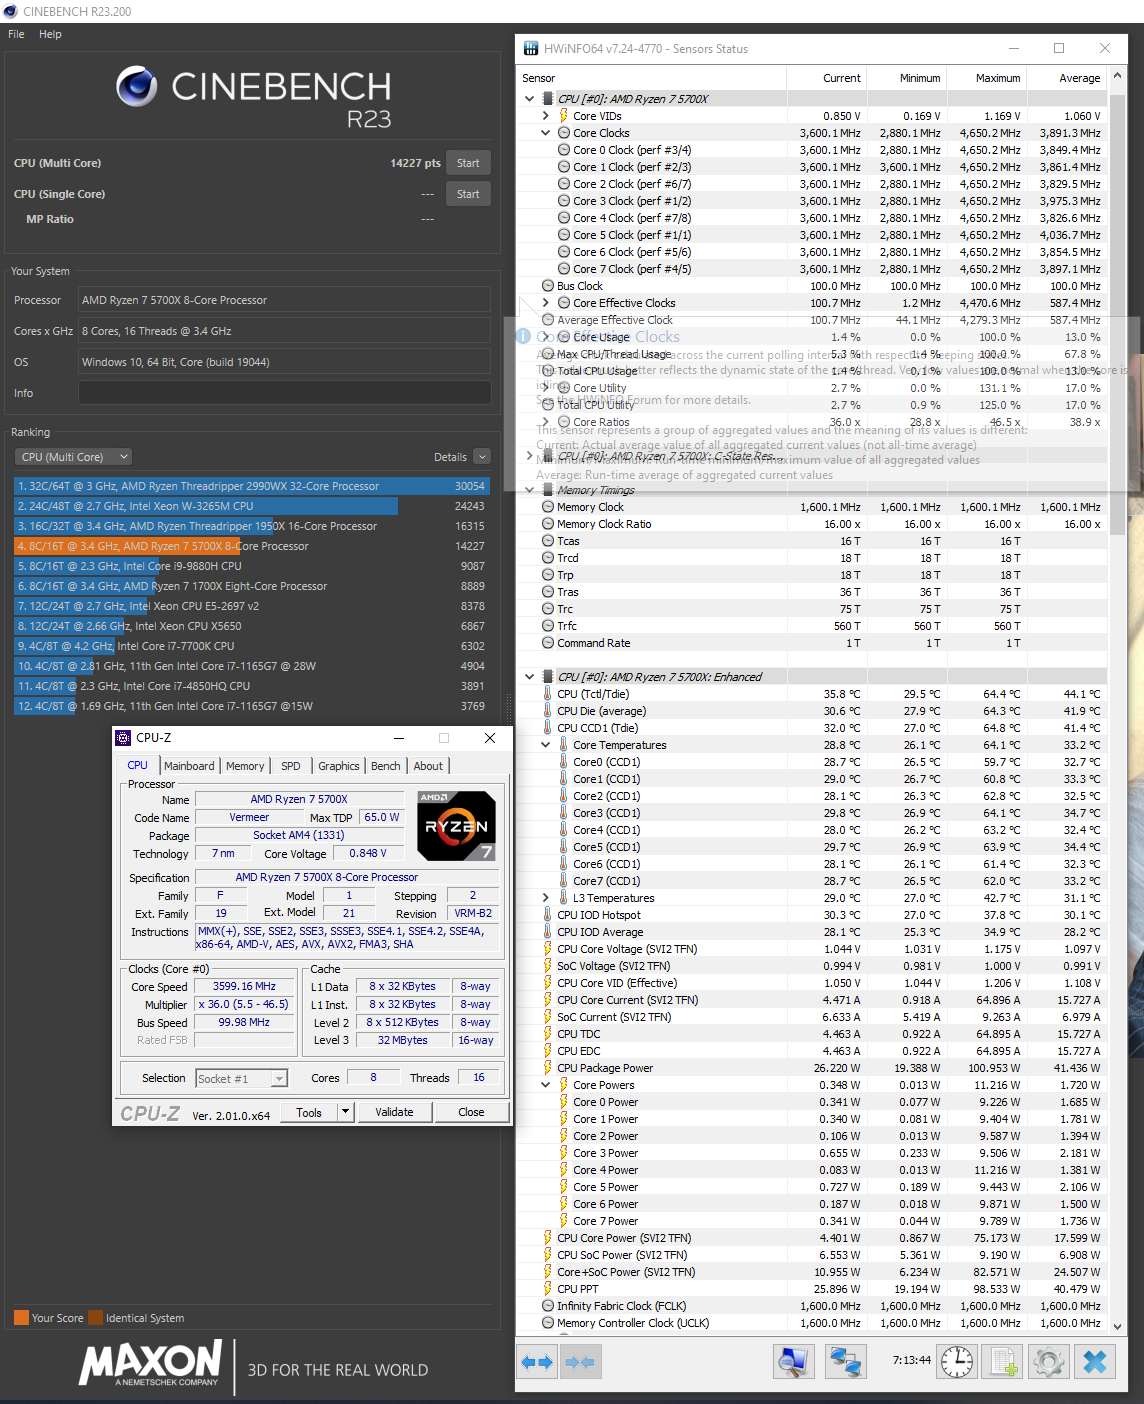The width and height of the screenshot is (1144, 1404).
Task: Click Infinity Fabric Clock (FCLK) icon
Action: tap(548, 1306)
